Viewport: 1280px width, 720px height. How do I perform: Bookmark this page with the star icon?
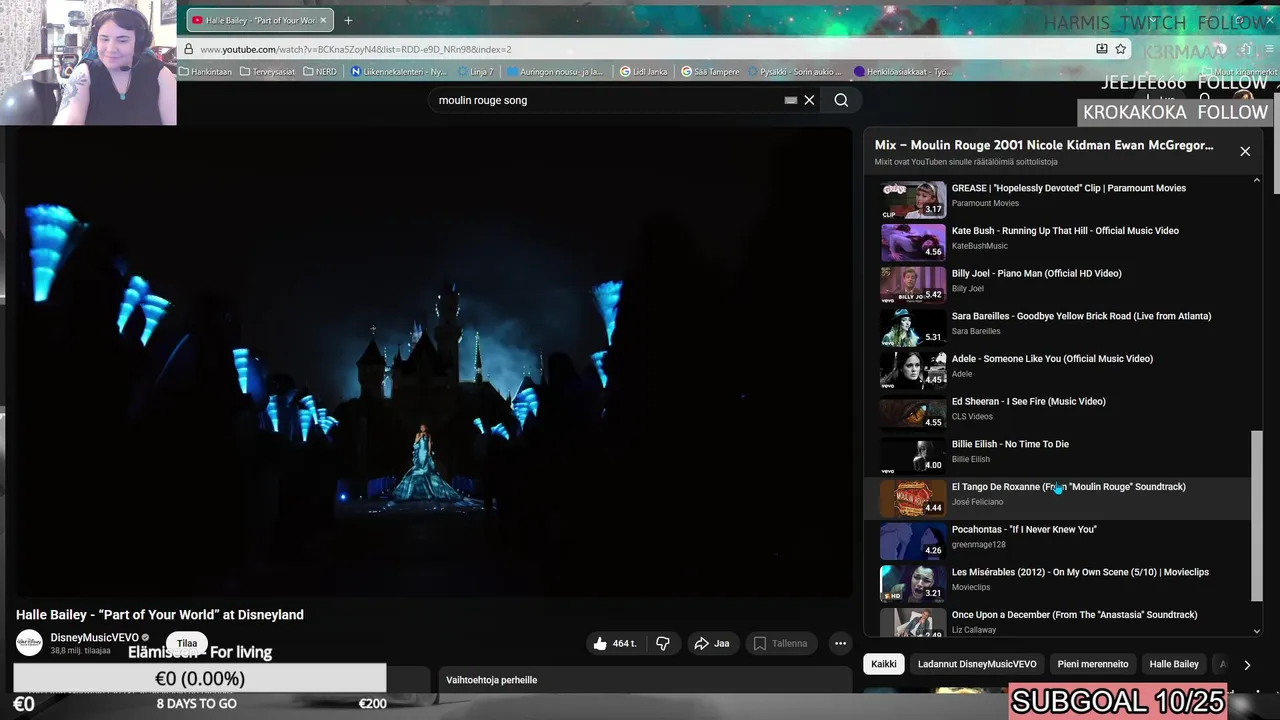coord(1121,49)
